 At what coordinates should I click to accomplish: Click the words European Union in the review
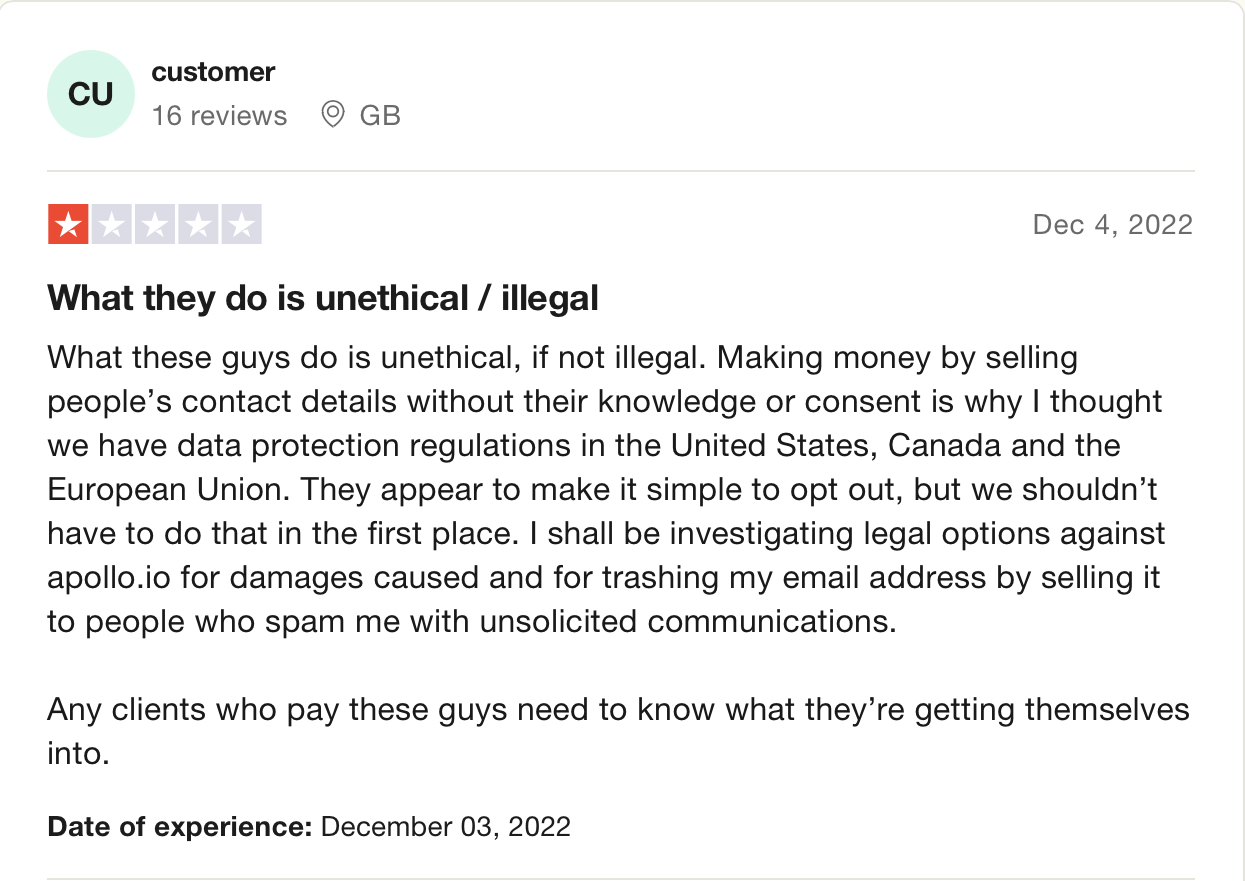(x=169, y=490)
